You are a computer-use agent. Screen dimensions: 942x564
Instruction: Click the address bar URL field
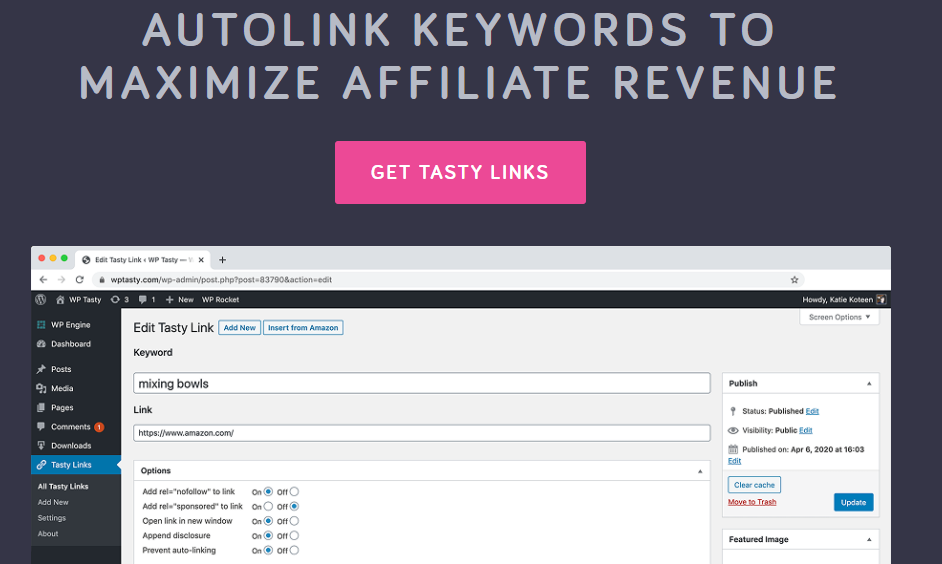[448, 280]
